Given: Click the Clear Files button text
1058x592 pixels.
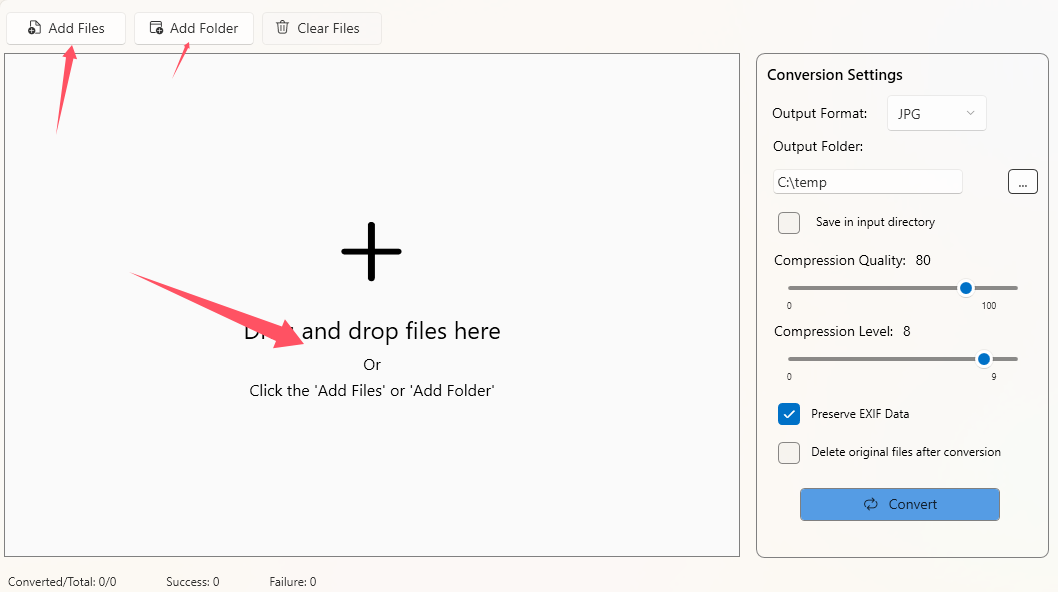Looking at the screenshot, I should pos(328,28).
